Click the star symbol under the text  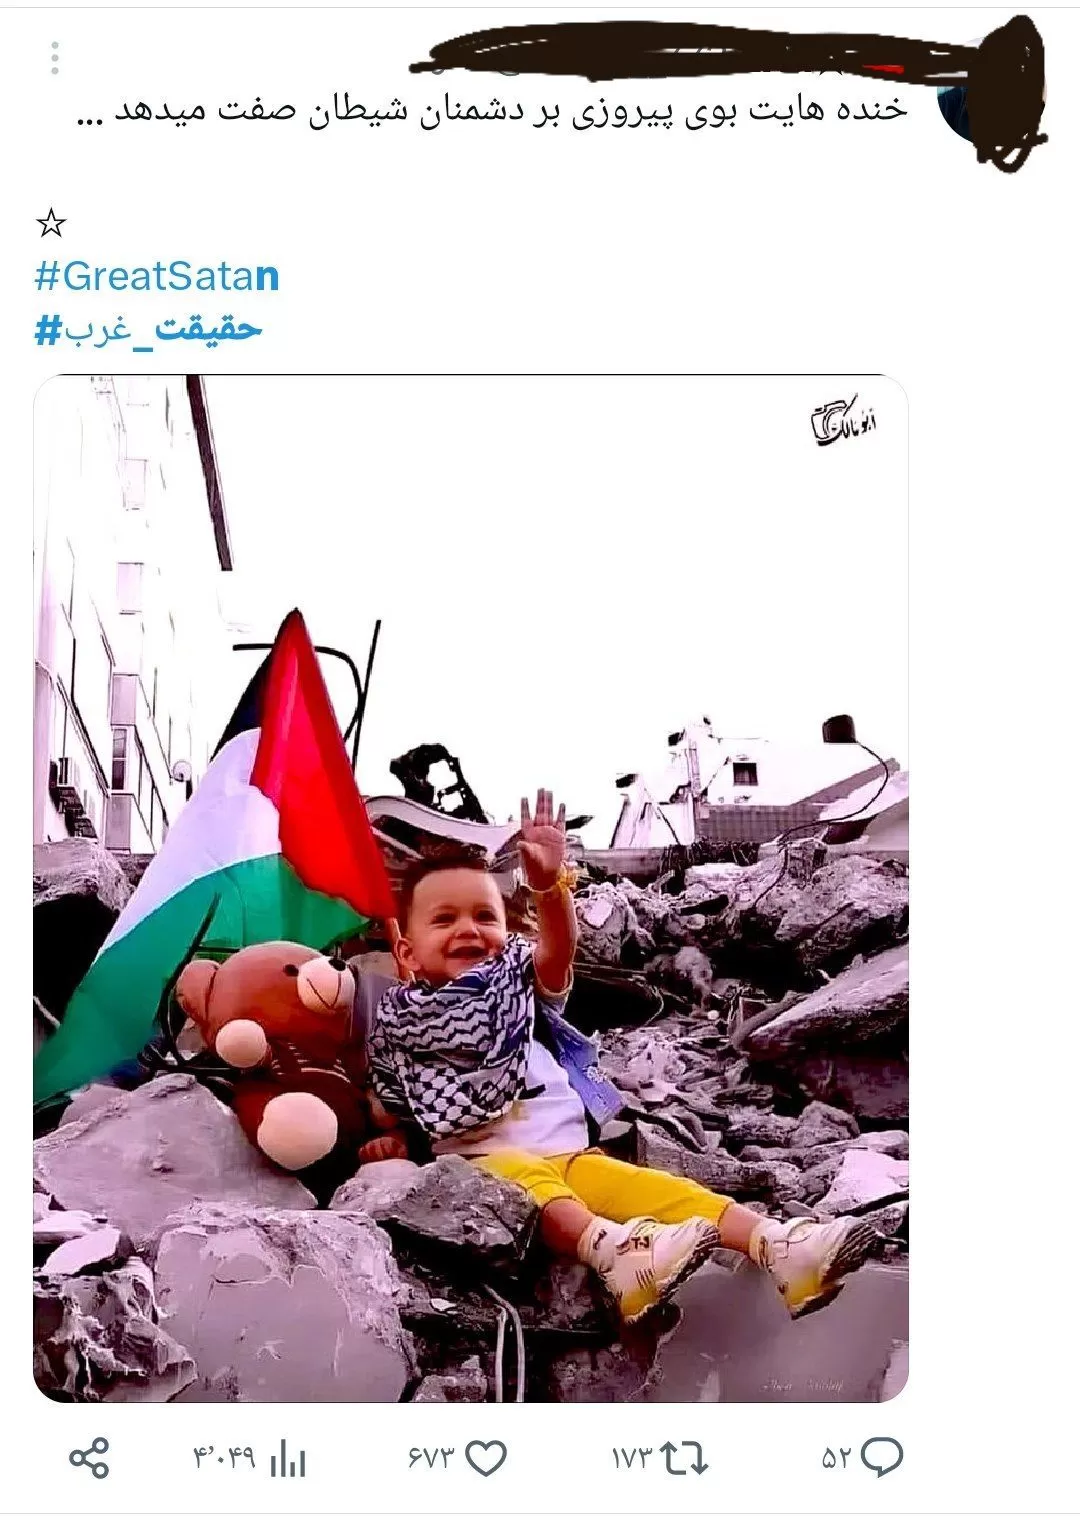(51, 224)
